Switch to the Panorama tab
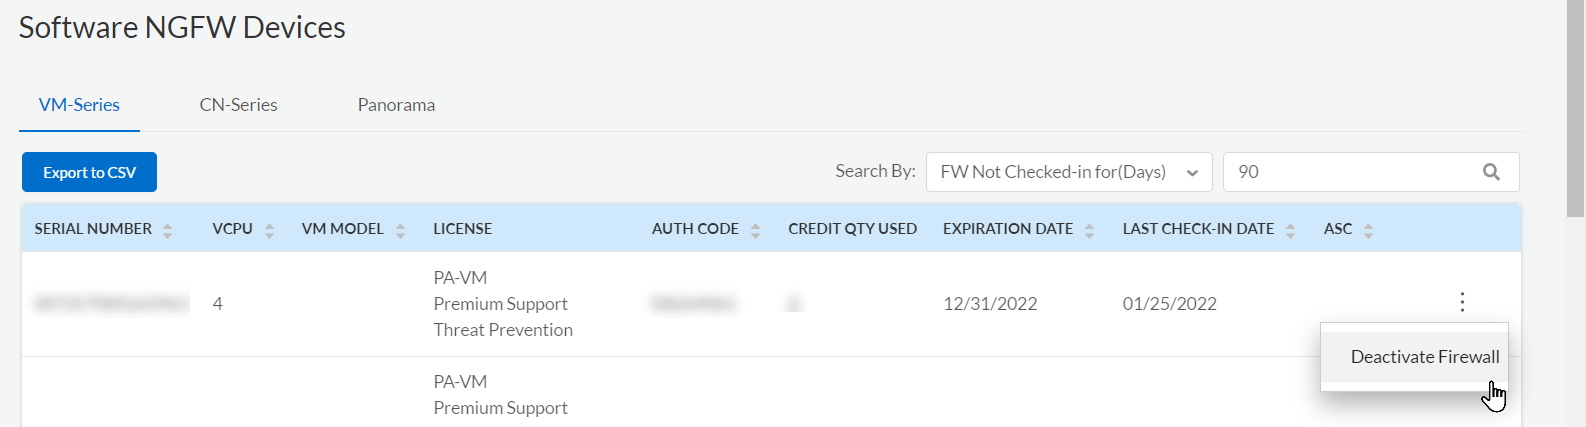Viewport: 1586px width, 427px height. tap(396, 105)
